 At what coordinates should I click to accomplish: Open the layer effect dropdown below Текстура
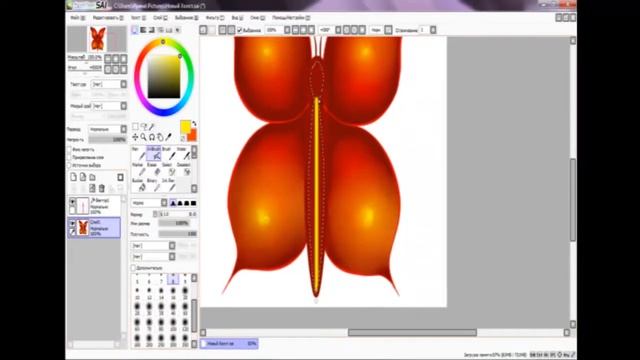click(x=109, y=106)
